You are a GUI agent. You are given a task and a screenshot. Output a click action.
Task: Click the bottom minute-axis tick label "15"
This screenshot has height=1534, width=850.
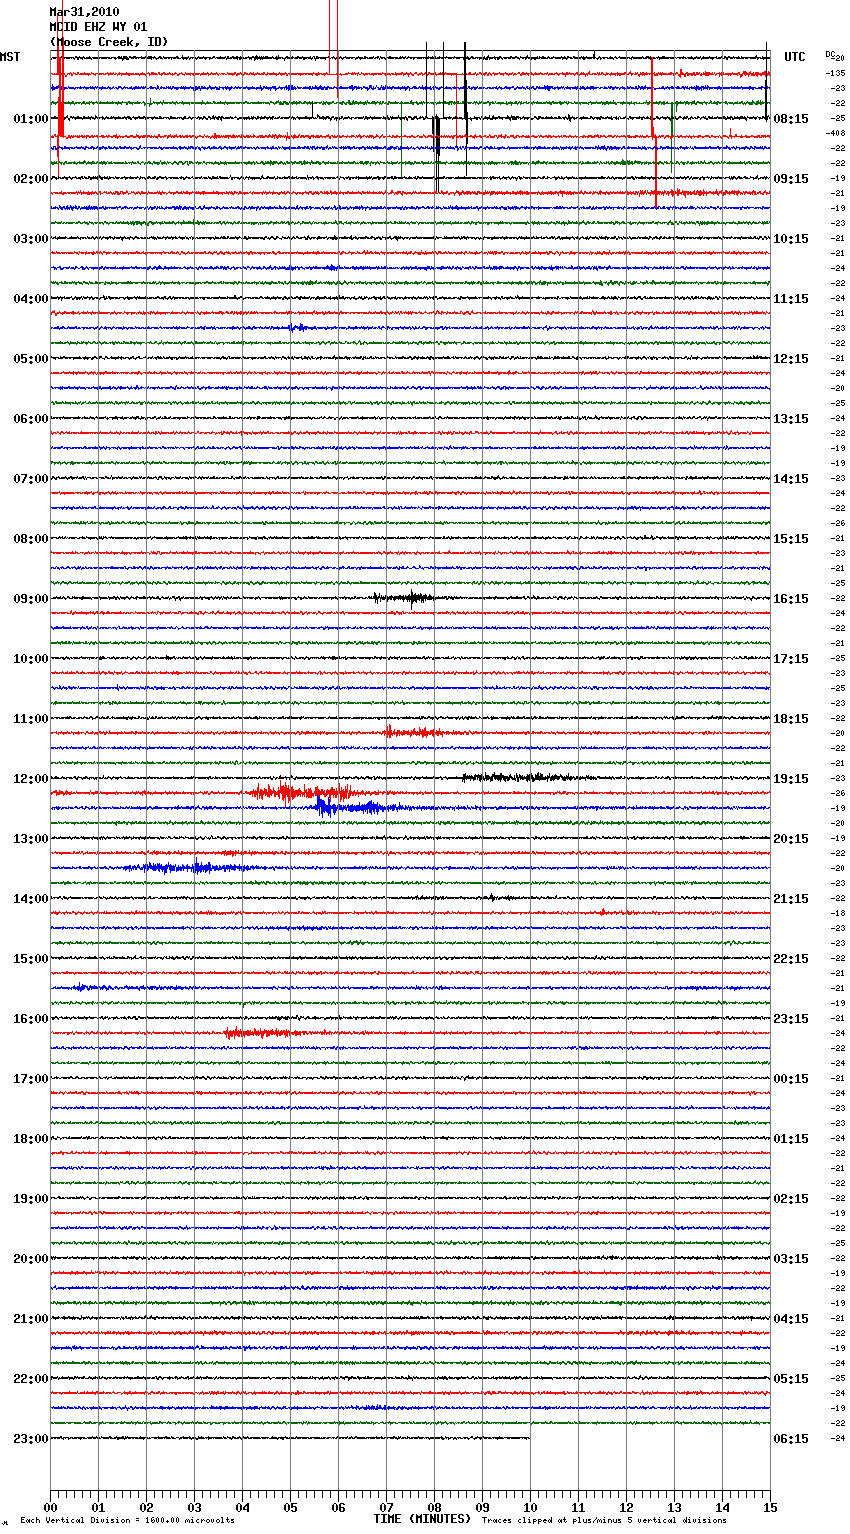coord(770,1507)
